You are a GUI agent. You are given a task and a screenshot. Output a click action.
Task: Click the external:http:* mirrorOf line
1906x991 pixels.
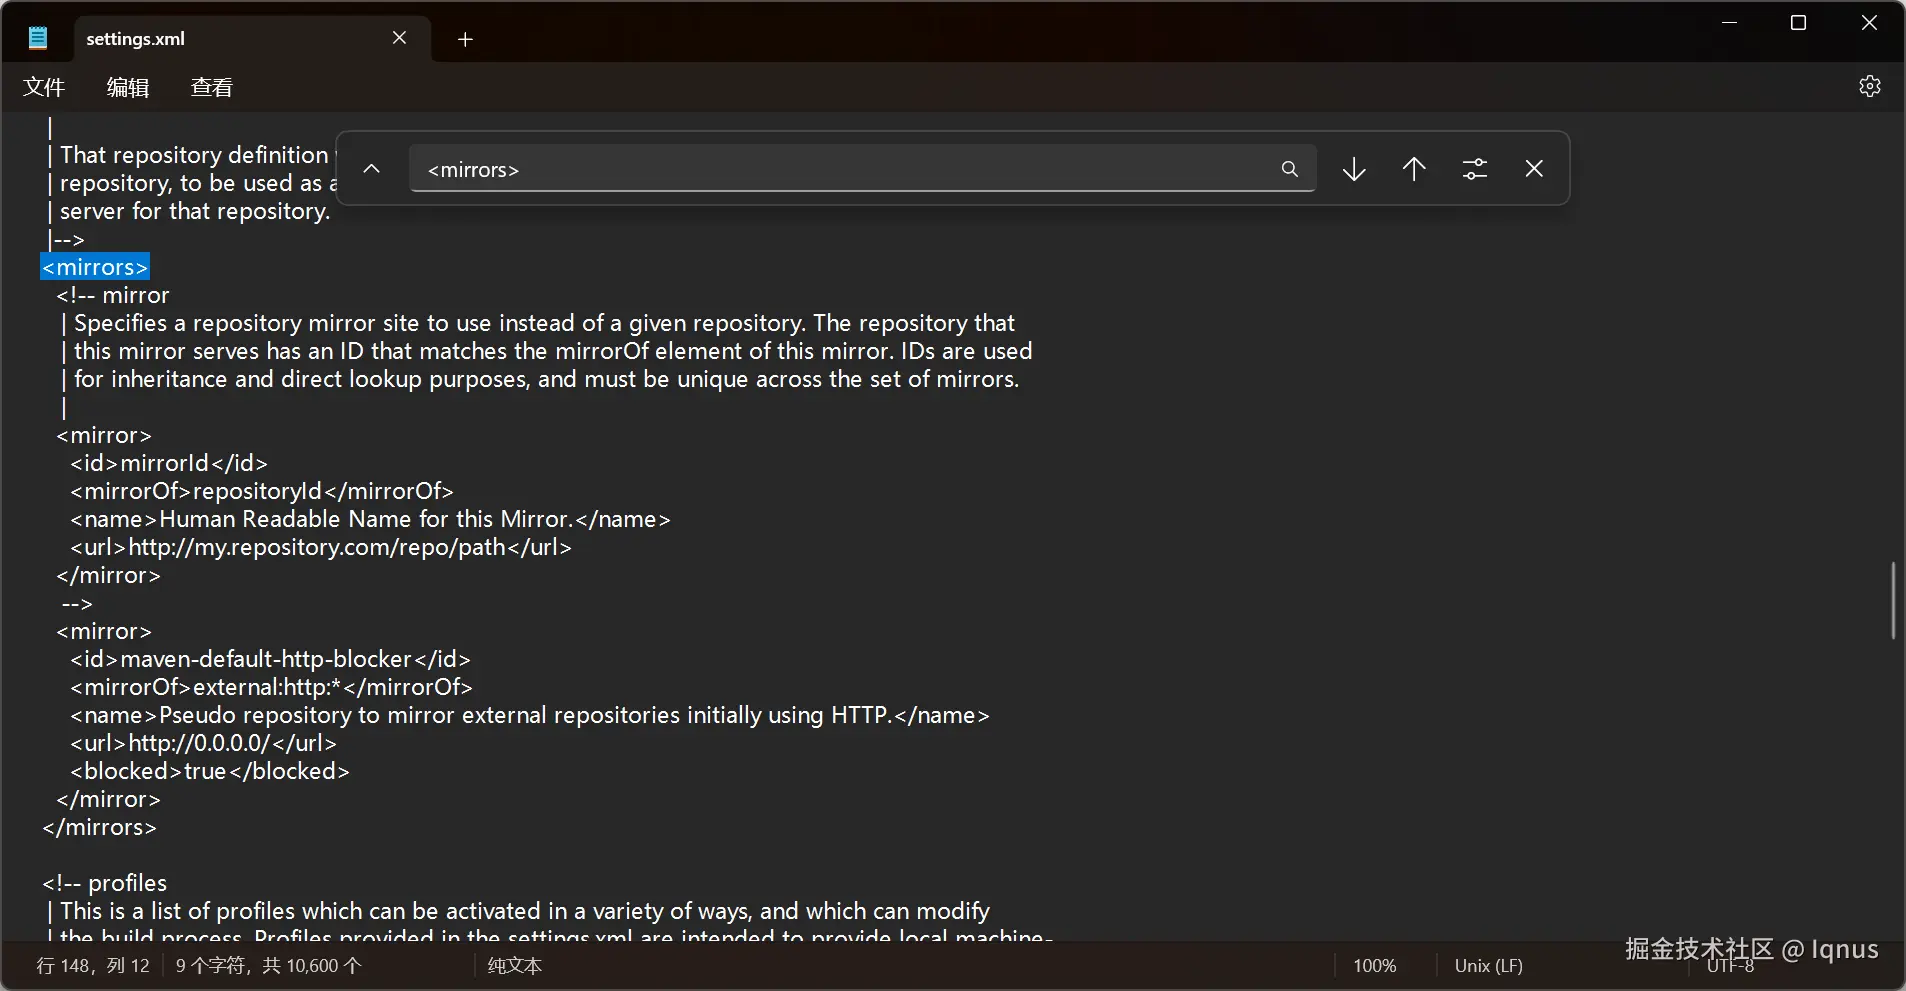click(x=271, y=687)
